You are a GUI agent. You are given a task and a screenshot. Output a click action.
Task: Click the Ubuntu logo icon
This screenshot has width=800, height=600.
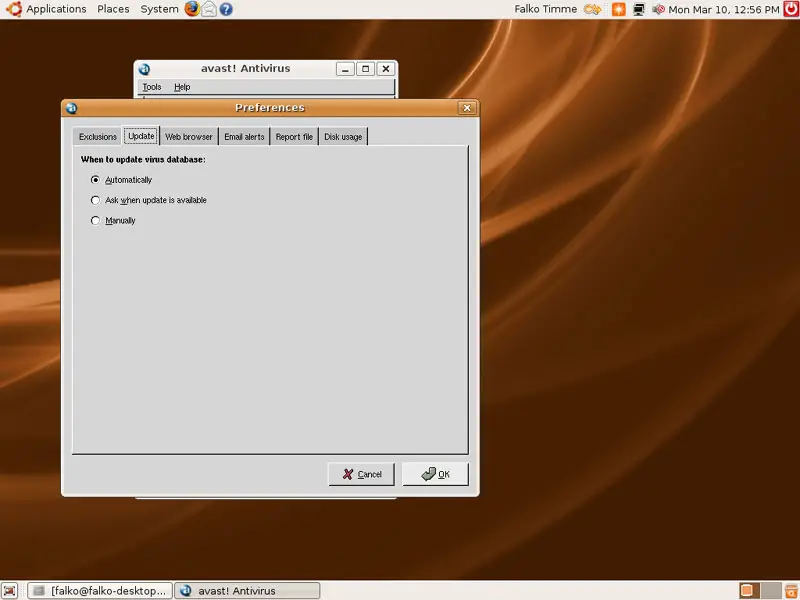[x=14, y=9]
